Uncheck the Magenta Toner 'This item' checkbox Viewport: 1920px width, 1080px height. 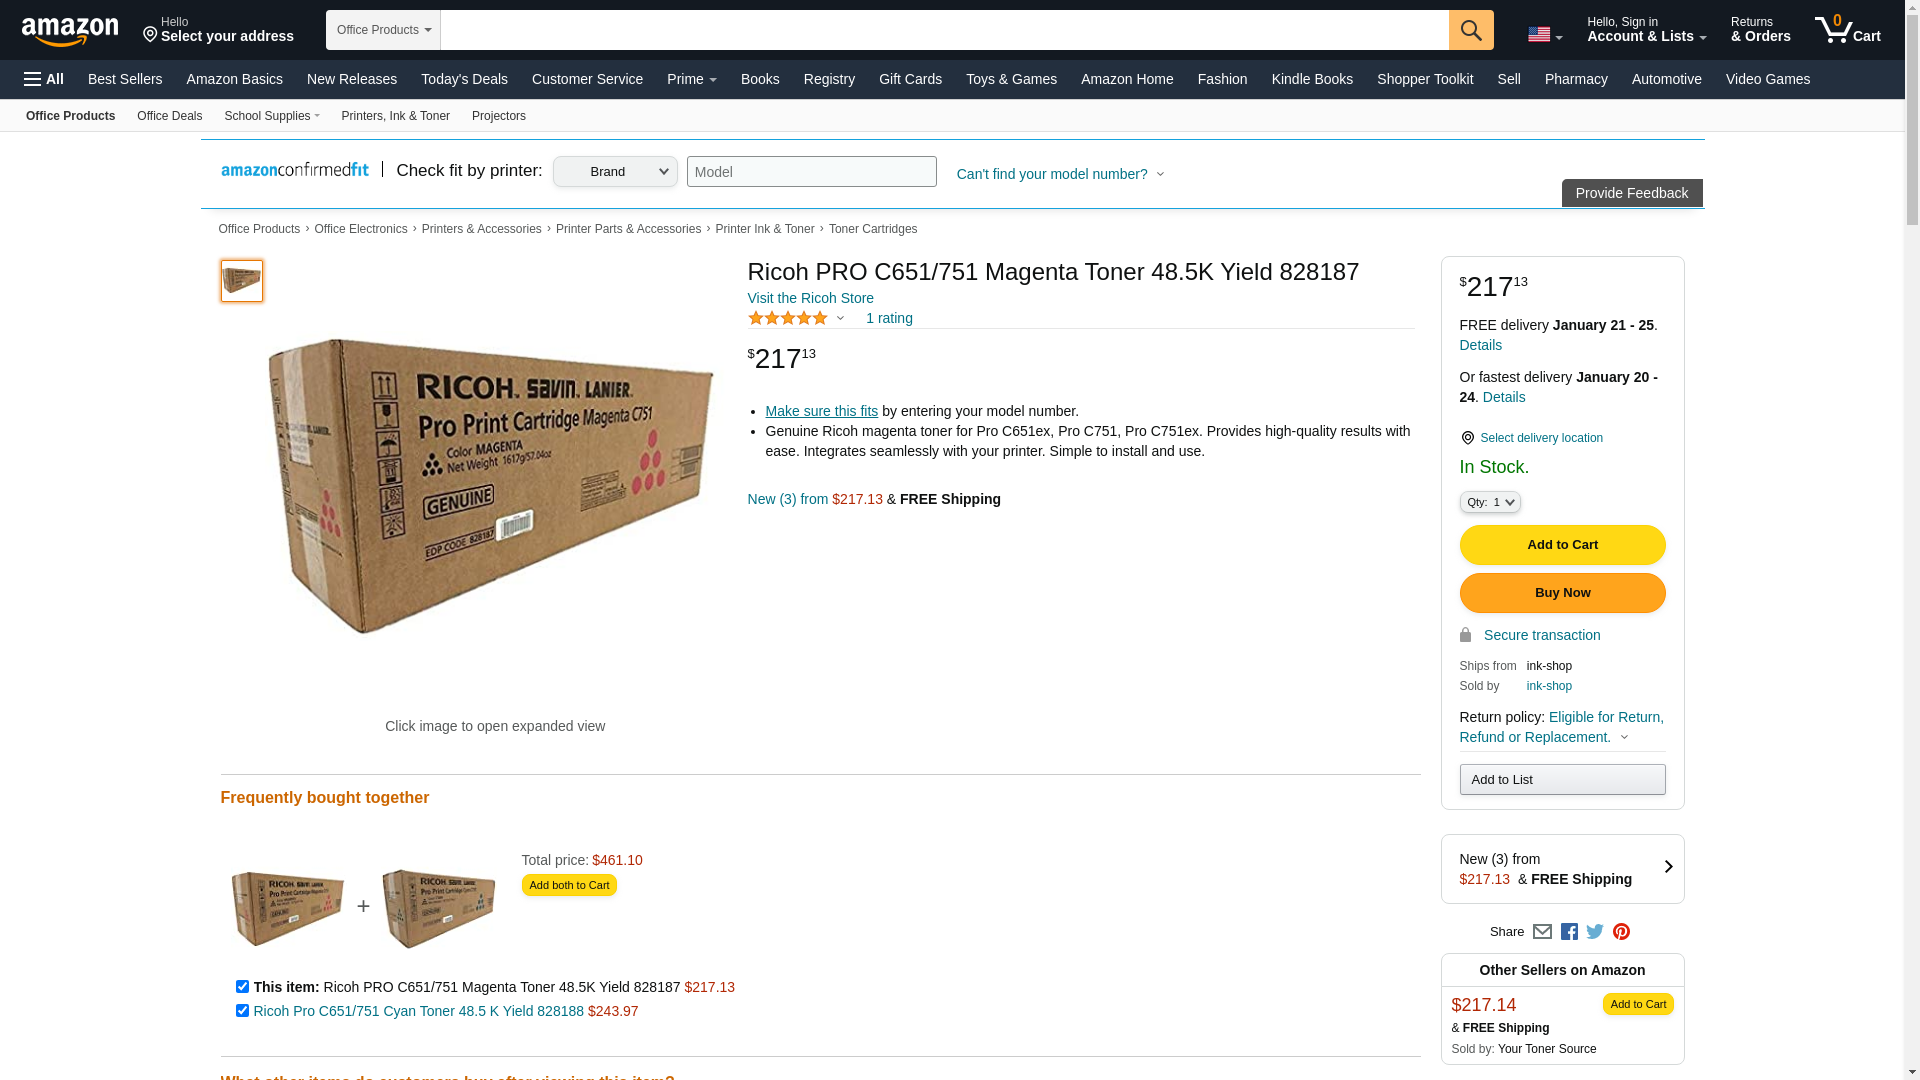(x=242, y=987)
